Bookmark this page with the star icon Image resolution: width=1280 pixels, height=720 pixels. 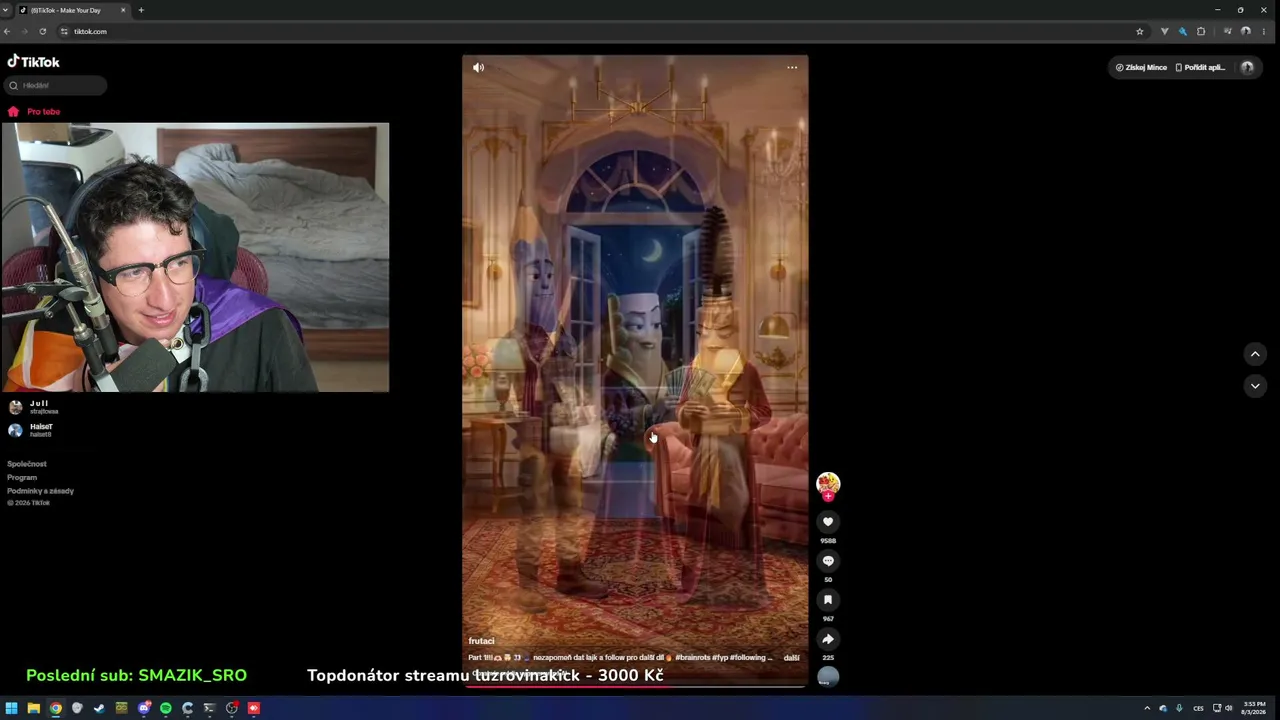point(1139,32)
